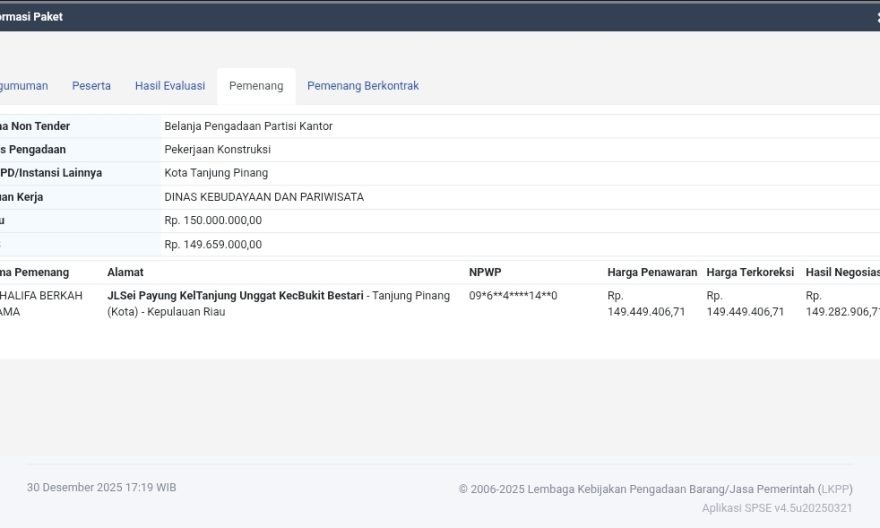Go to the Hasil Evaluasi tab
Viewport: 880px width, 528px height.
point(170,86)
